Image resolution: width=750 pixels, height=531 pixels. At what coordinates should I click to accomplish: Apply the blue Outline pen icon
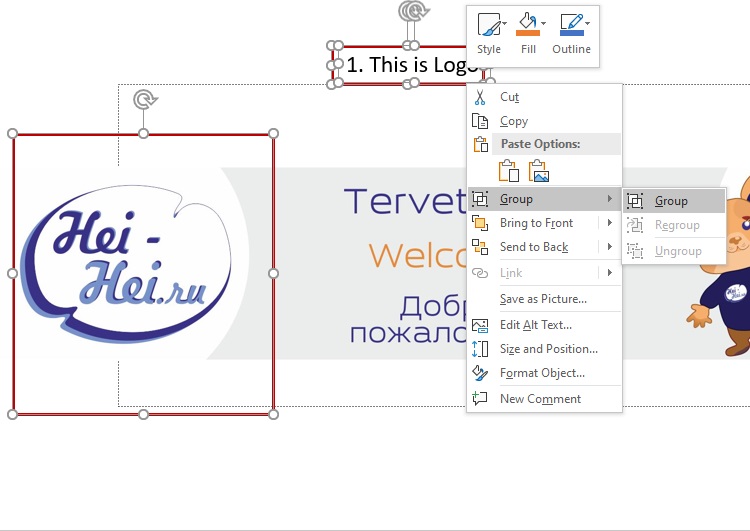(x=571, y=24)
